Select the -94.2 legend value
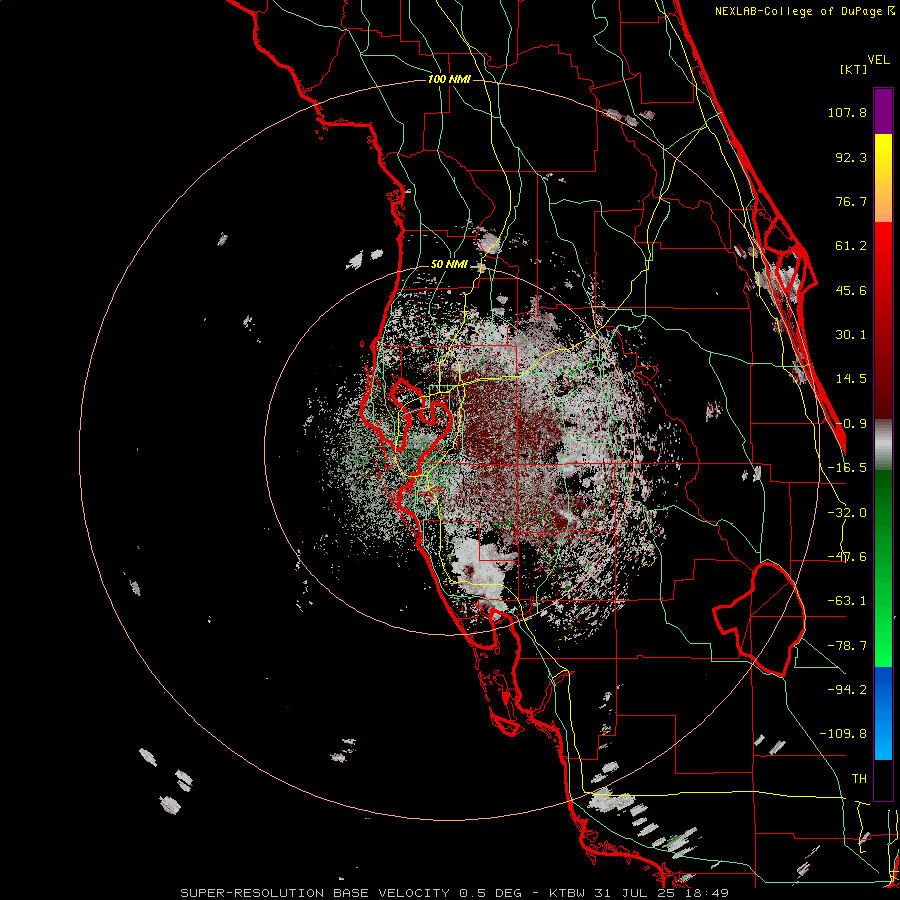The image size is (900, 900). pos(847,689)
